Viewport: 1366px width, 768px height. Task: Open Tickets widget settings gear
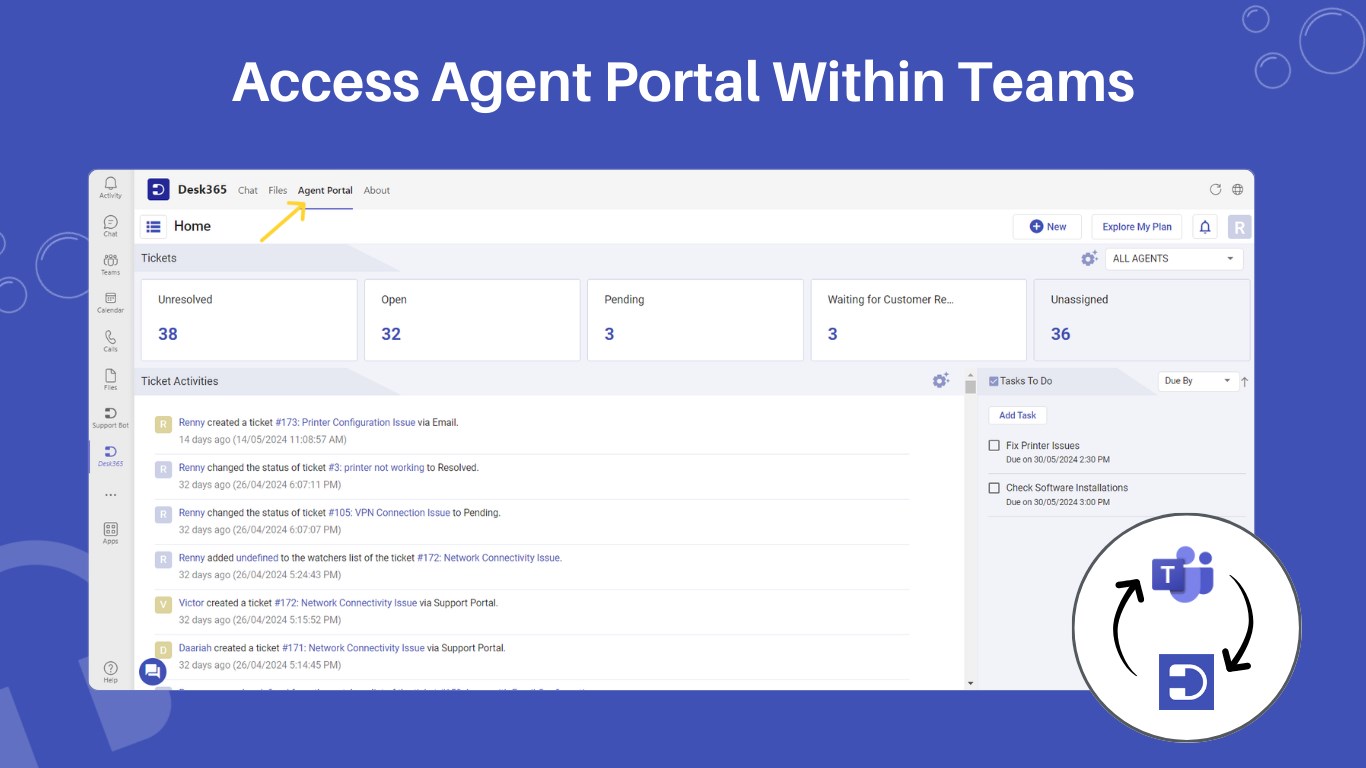(x=1089, y=258)
